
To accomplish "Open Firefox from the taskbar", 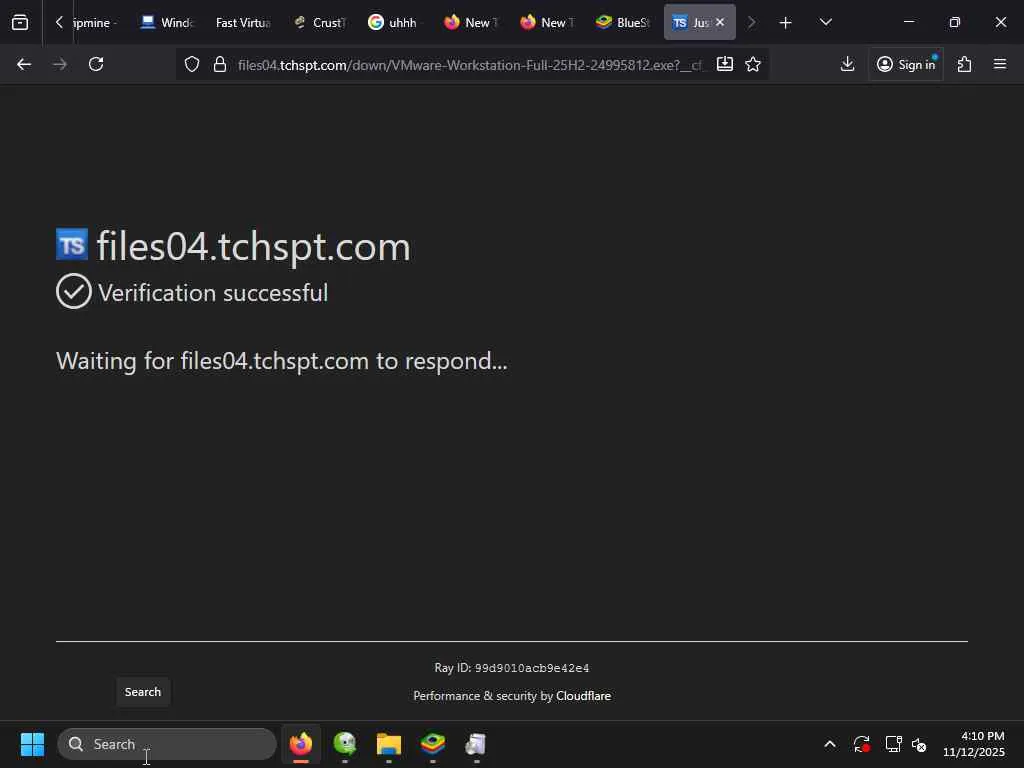I will [x=301, y=744].
